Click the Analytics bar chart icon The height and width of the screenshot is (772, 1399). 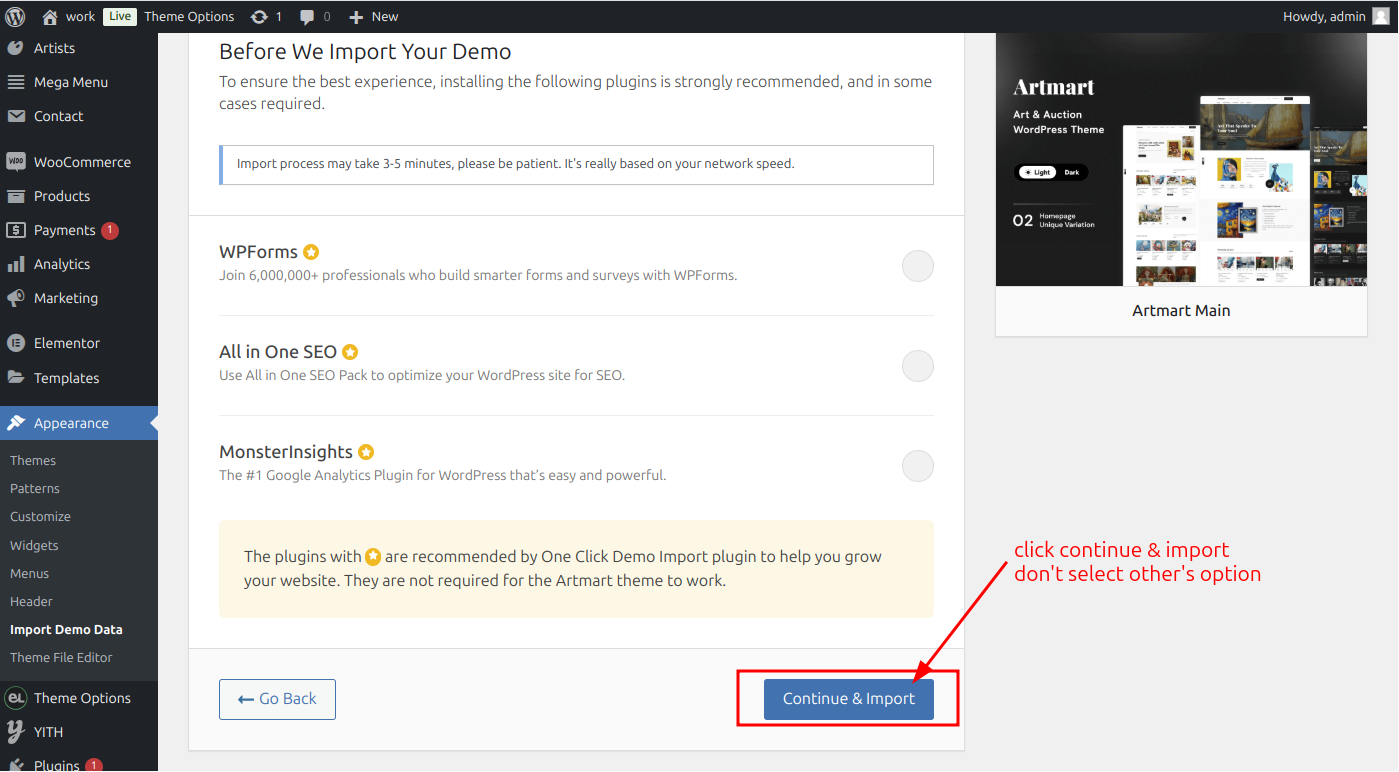pyautogui.click(x=16, y=264)
